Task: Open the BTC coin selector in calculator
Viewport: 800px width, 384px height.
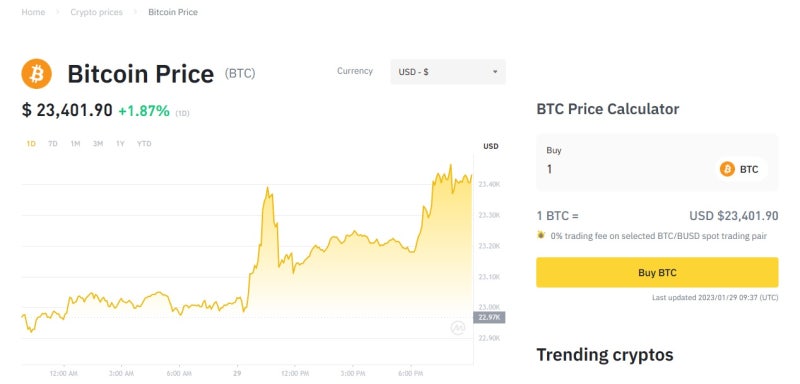Action: [741, 169]
